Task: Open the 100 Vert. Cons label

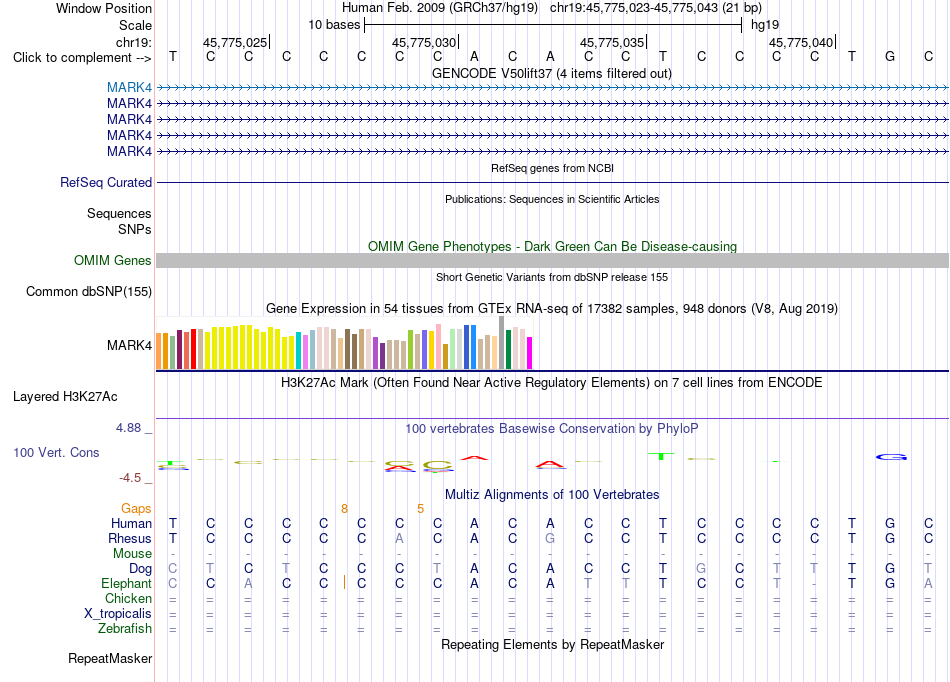Action: [x=56, y=452]
